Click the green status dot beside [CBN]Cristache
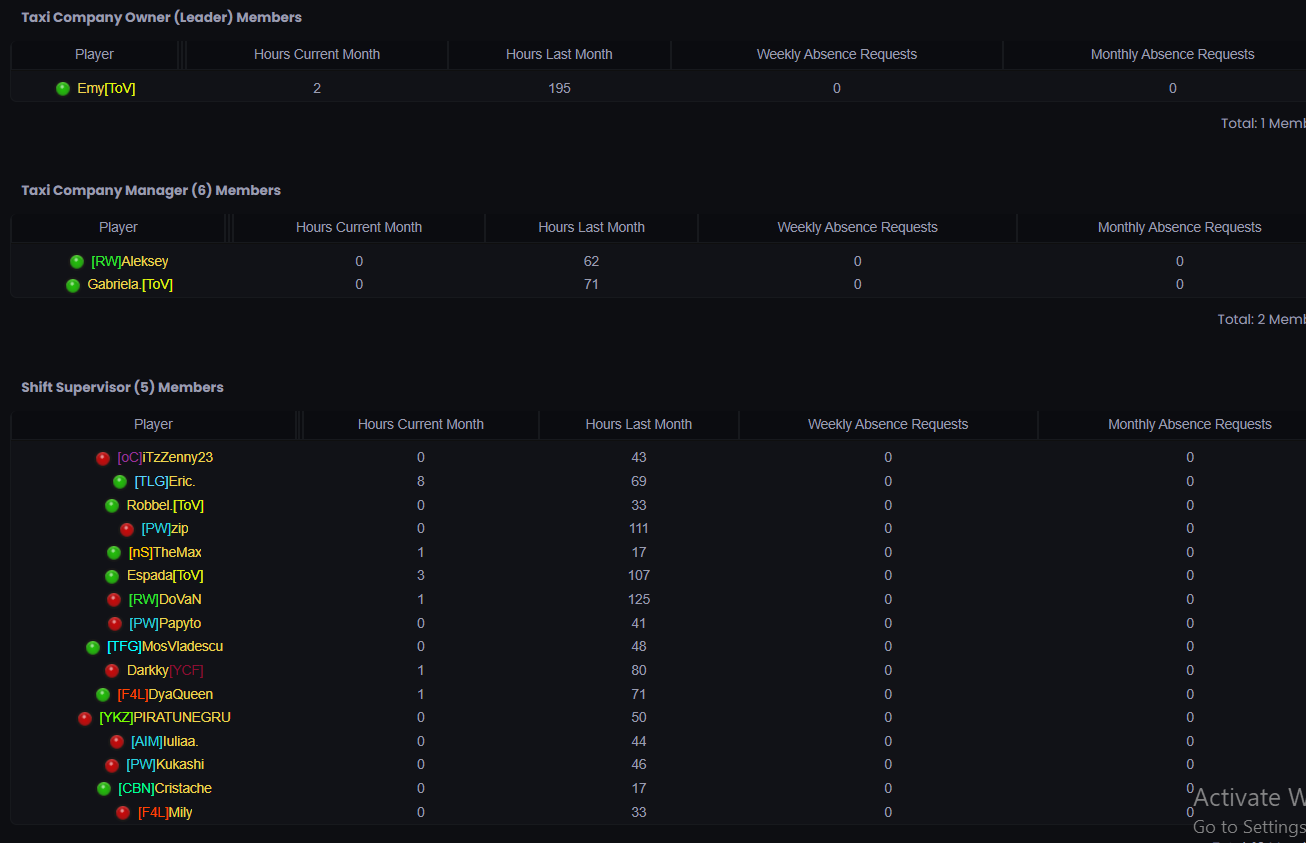 104,789
